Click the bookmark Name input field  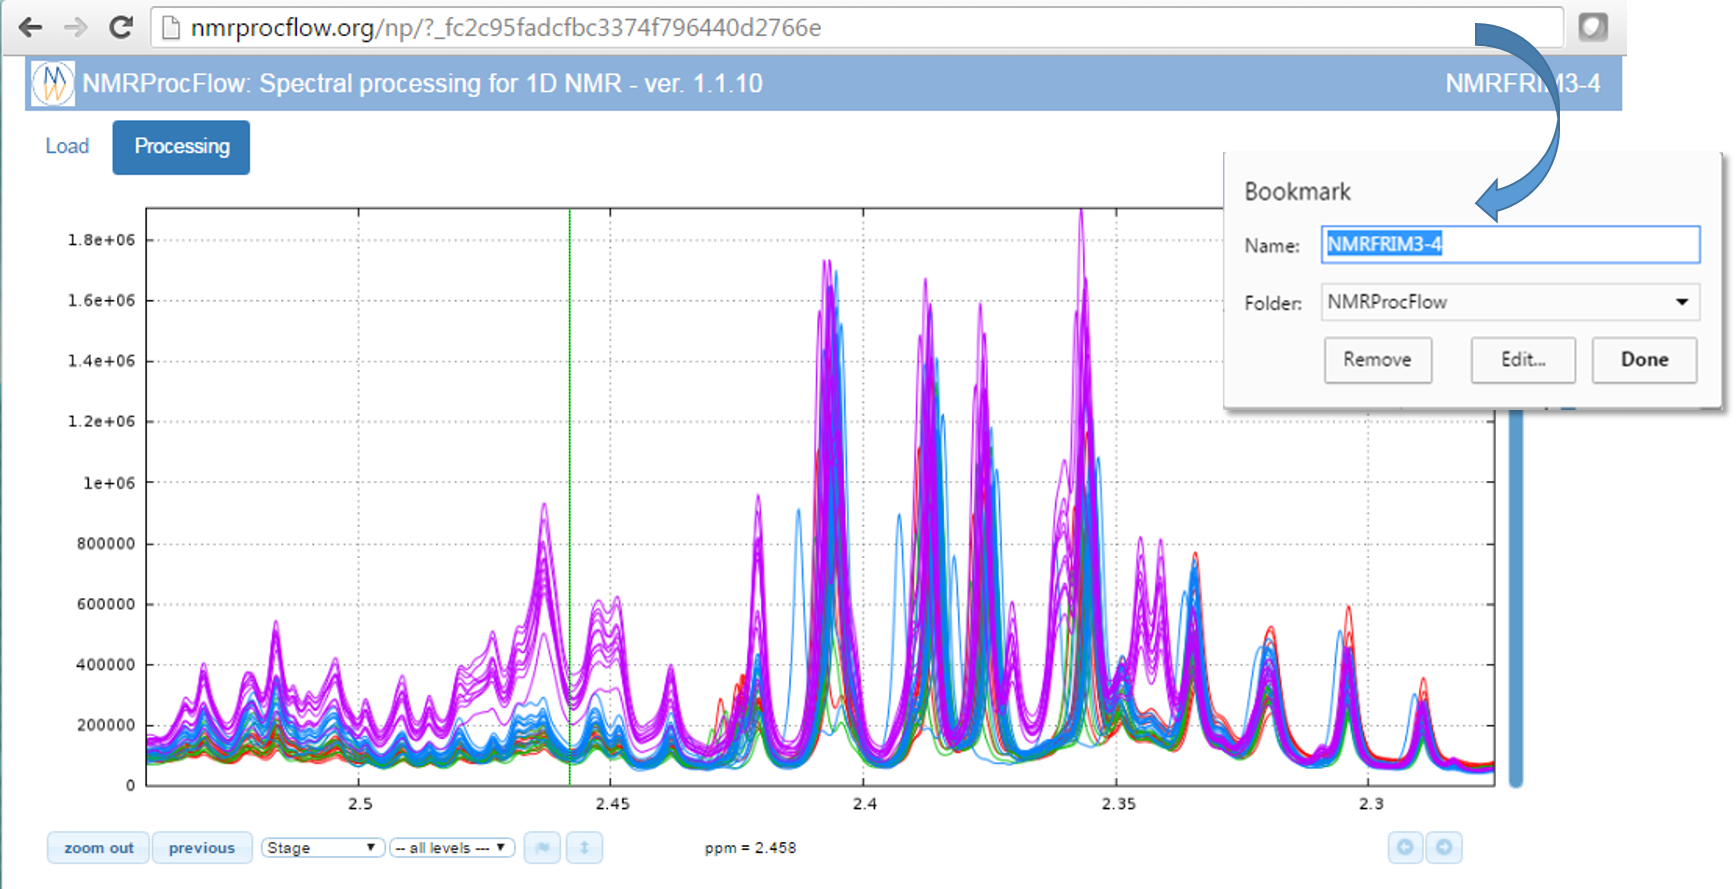[1510, 244]
